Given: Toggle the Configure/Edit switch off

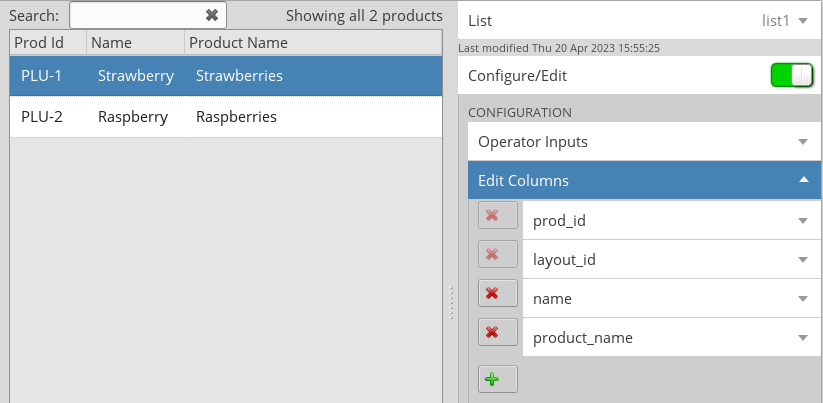Looking at the screenshot, I should (x=792, y=76).
